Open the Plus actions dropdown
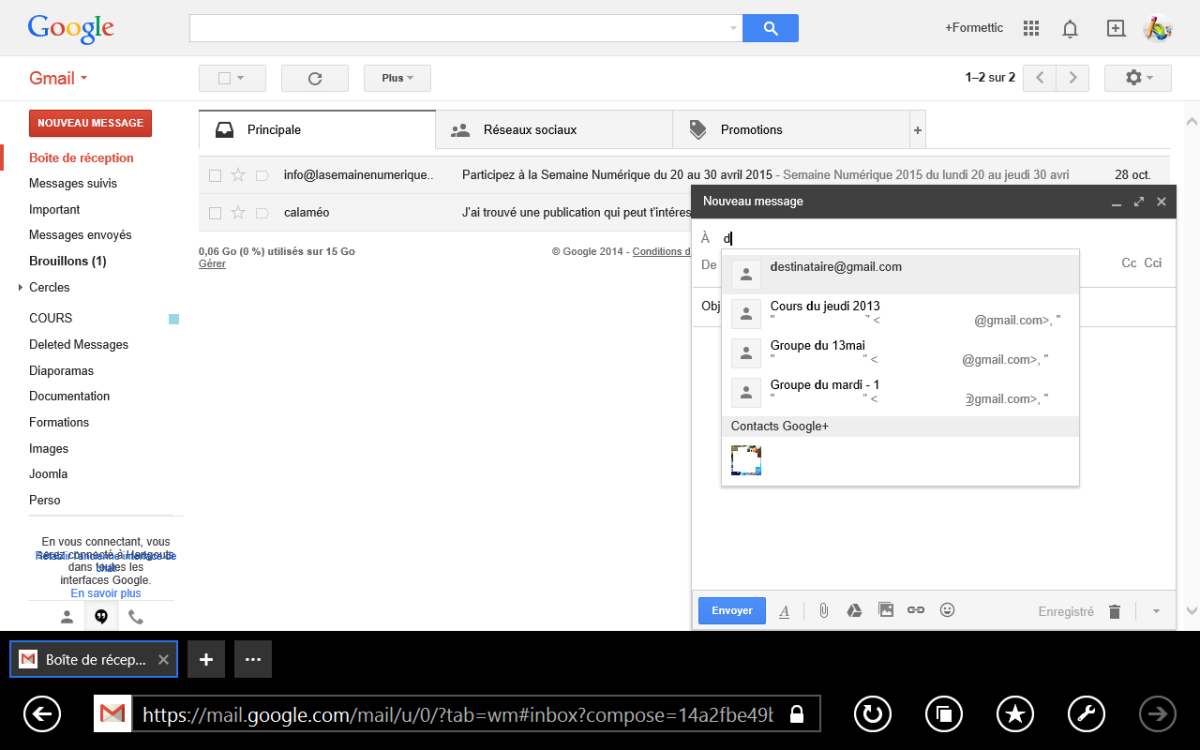Screen dimensions: 1200x750 (x=397, y=78)
